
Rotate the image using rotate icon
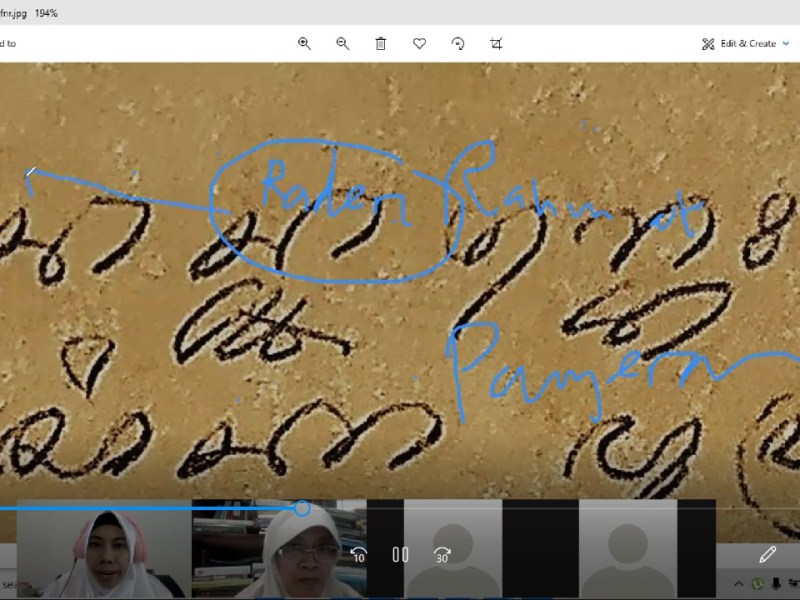(458, 43)
